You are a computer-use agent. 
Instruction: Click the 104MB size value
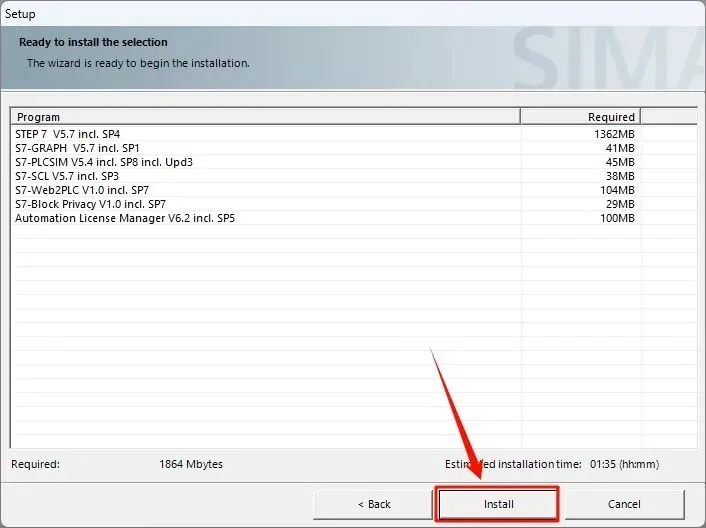[x=617, y=190]
